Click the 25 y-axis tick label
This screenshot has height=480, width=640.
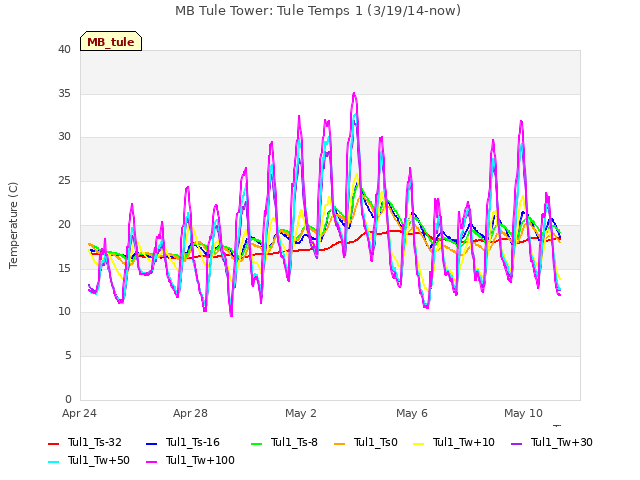point(64,181)
